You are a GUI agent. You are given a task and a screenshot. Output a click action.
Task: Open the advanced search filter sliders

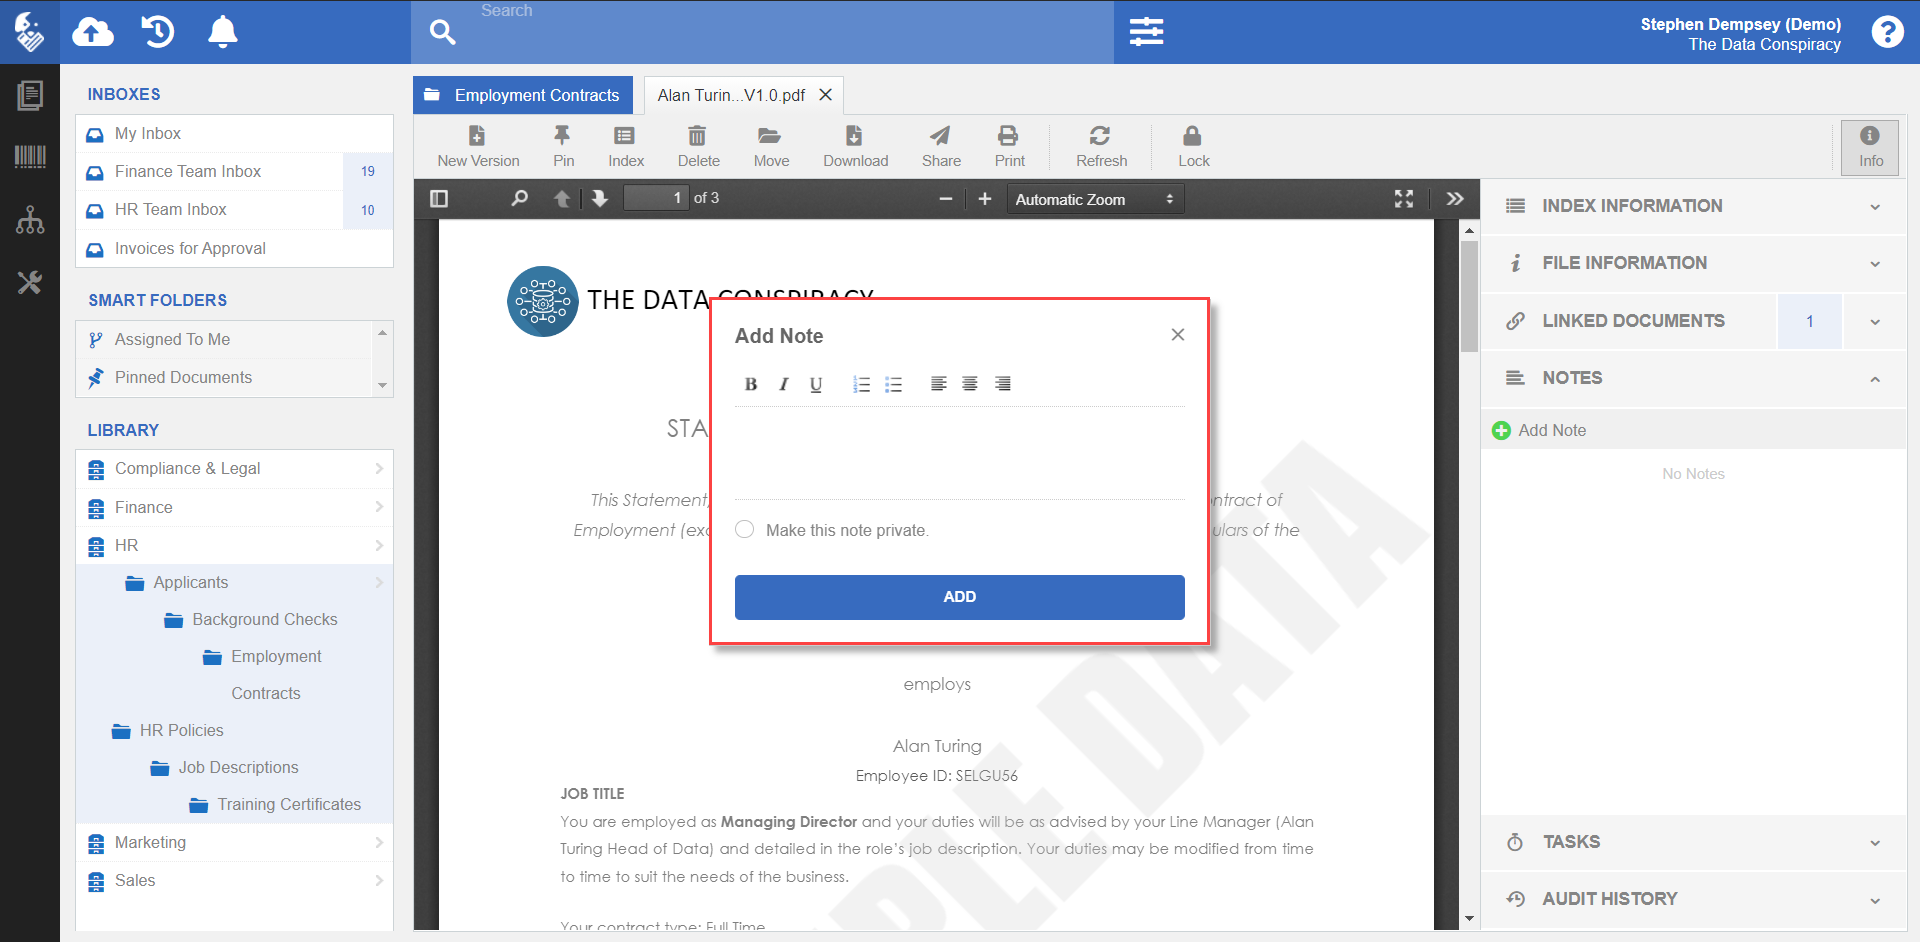coord(1146,32)
